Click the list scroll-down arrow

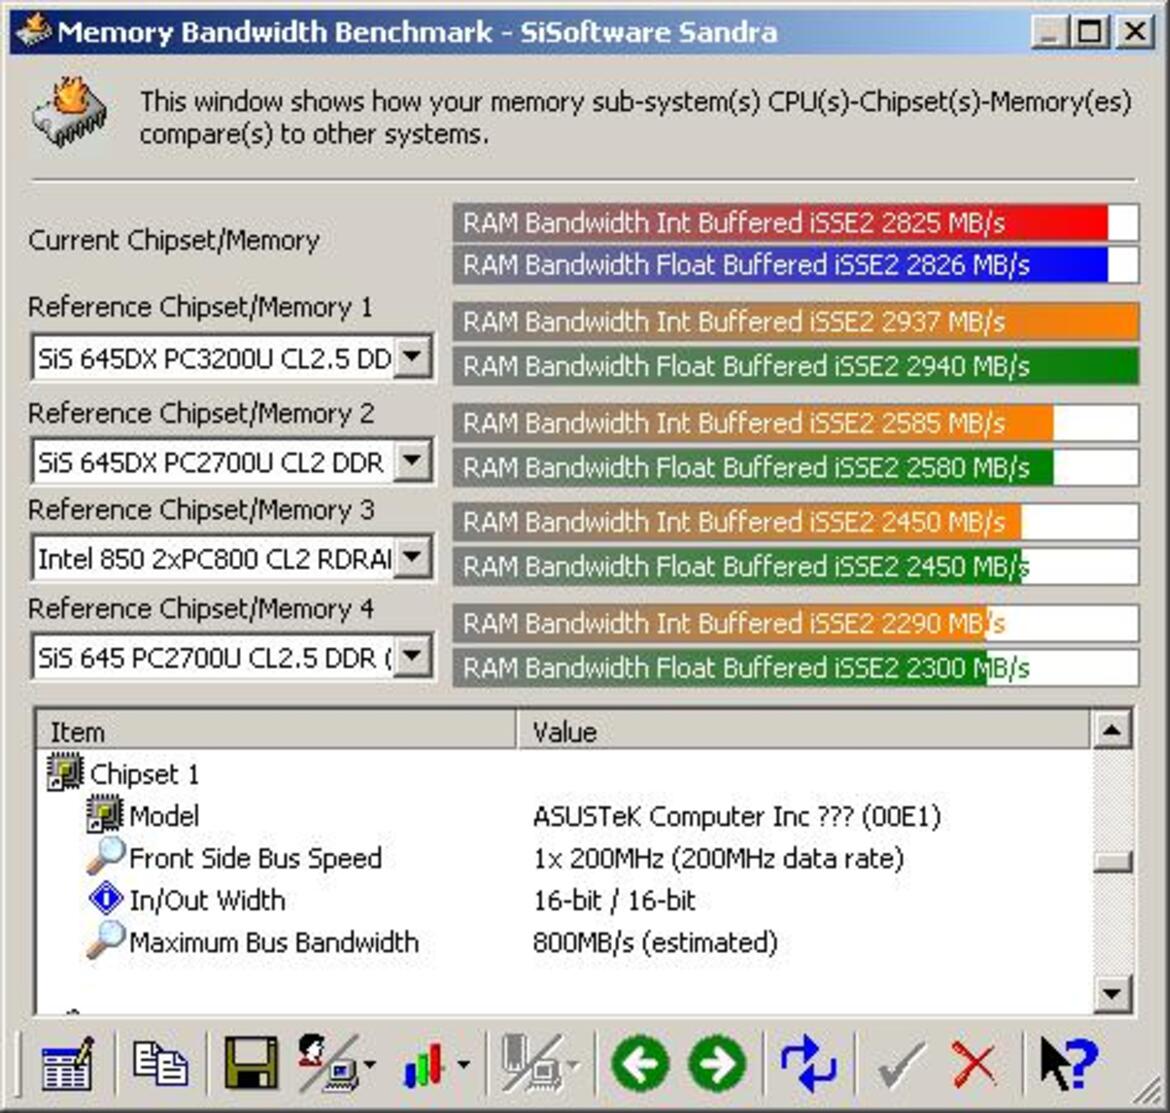1112,993
